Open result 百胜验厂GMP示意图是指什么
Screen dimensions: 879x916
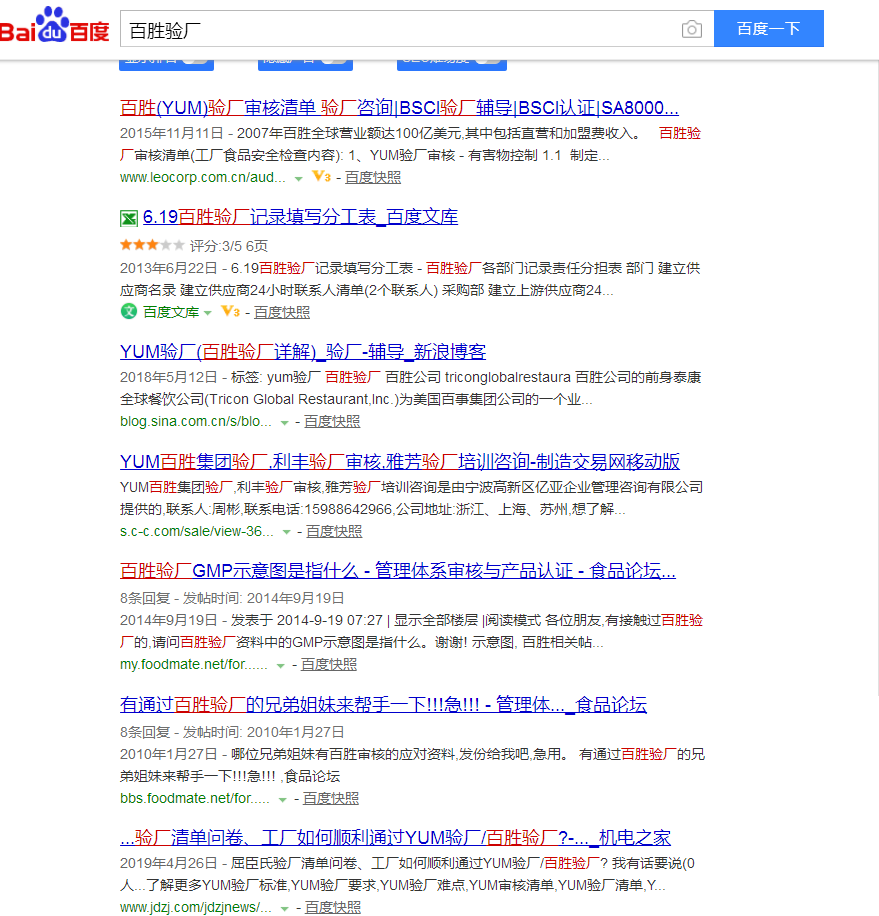click(x=398, y=571)
